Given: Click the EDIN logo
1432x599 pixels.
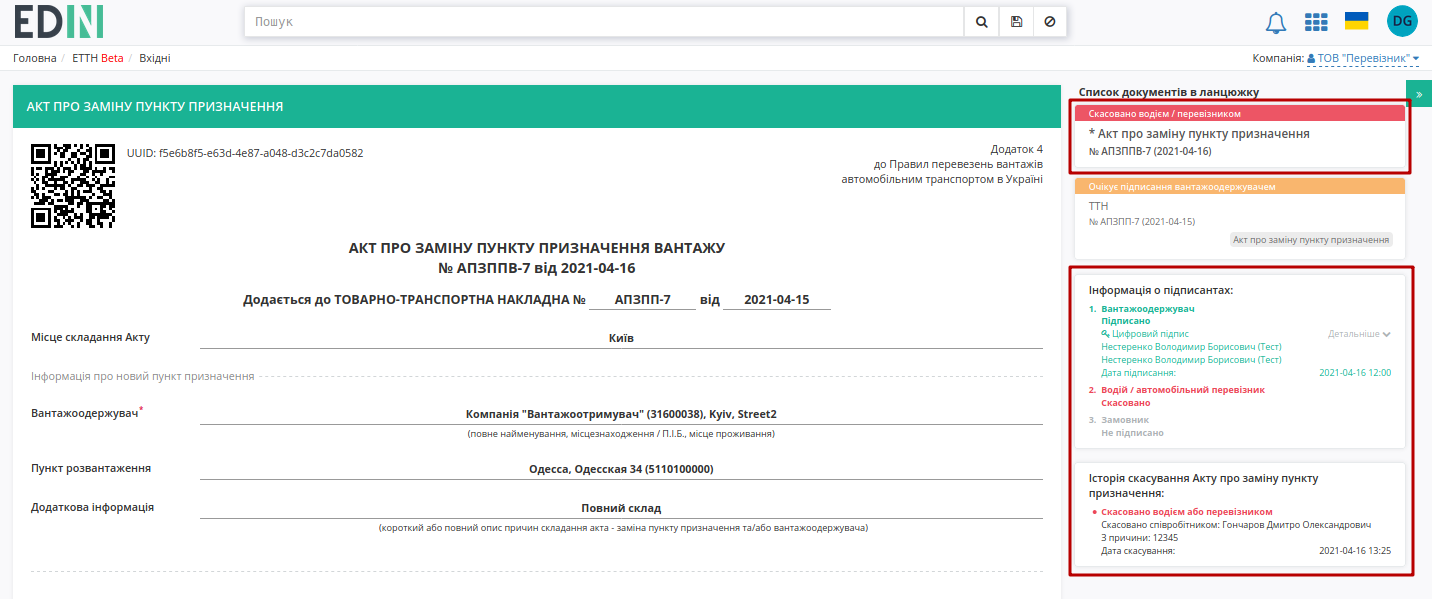Looking at the screenshot, I should tap(58, 22).
